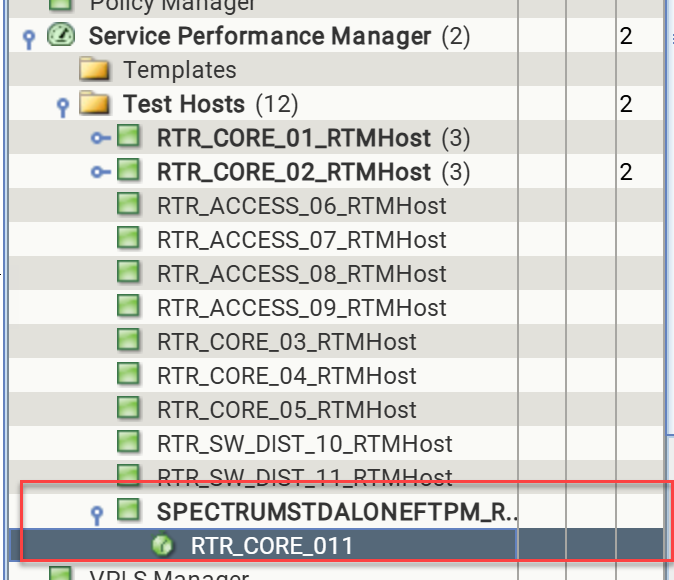Click the green icon of RTR_ACCESS_08_RTMHost
Viewport: 674px width, 580px height.
coord(128,272)
